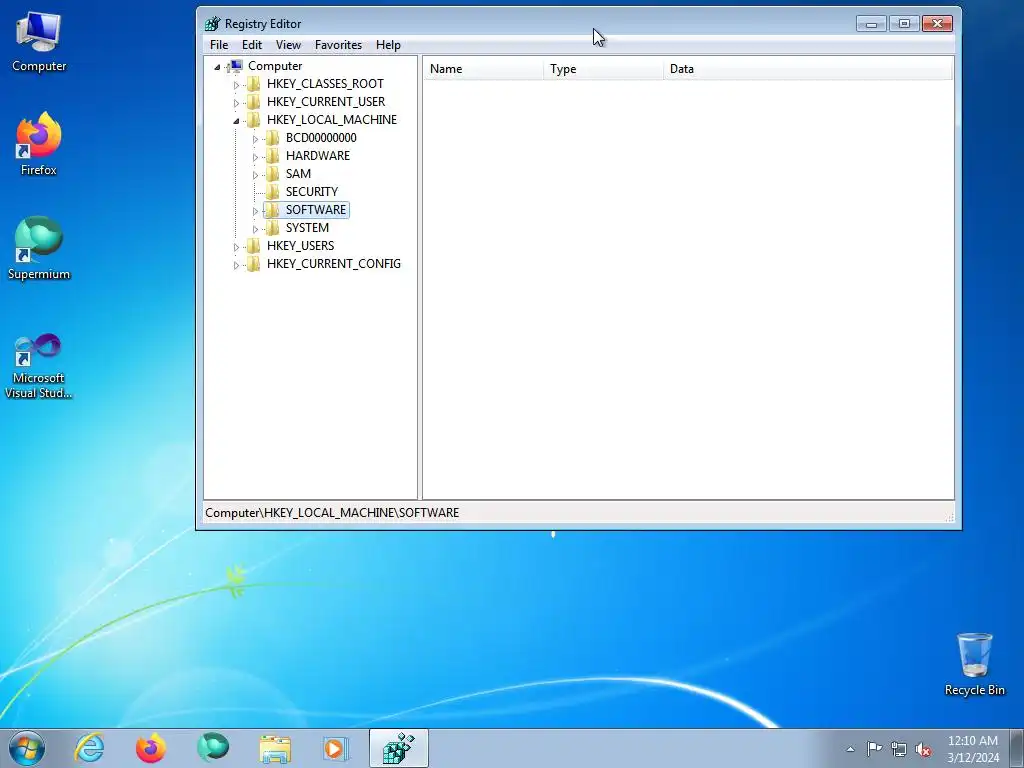1024x768 pixels.
Task: Click SOFTWARE folder icon
Action: tap(272, 210)
